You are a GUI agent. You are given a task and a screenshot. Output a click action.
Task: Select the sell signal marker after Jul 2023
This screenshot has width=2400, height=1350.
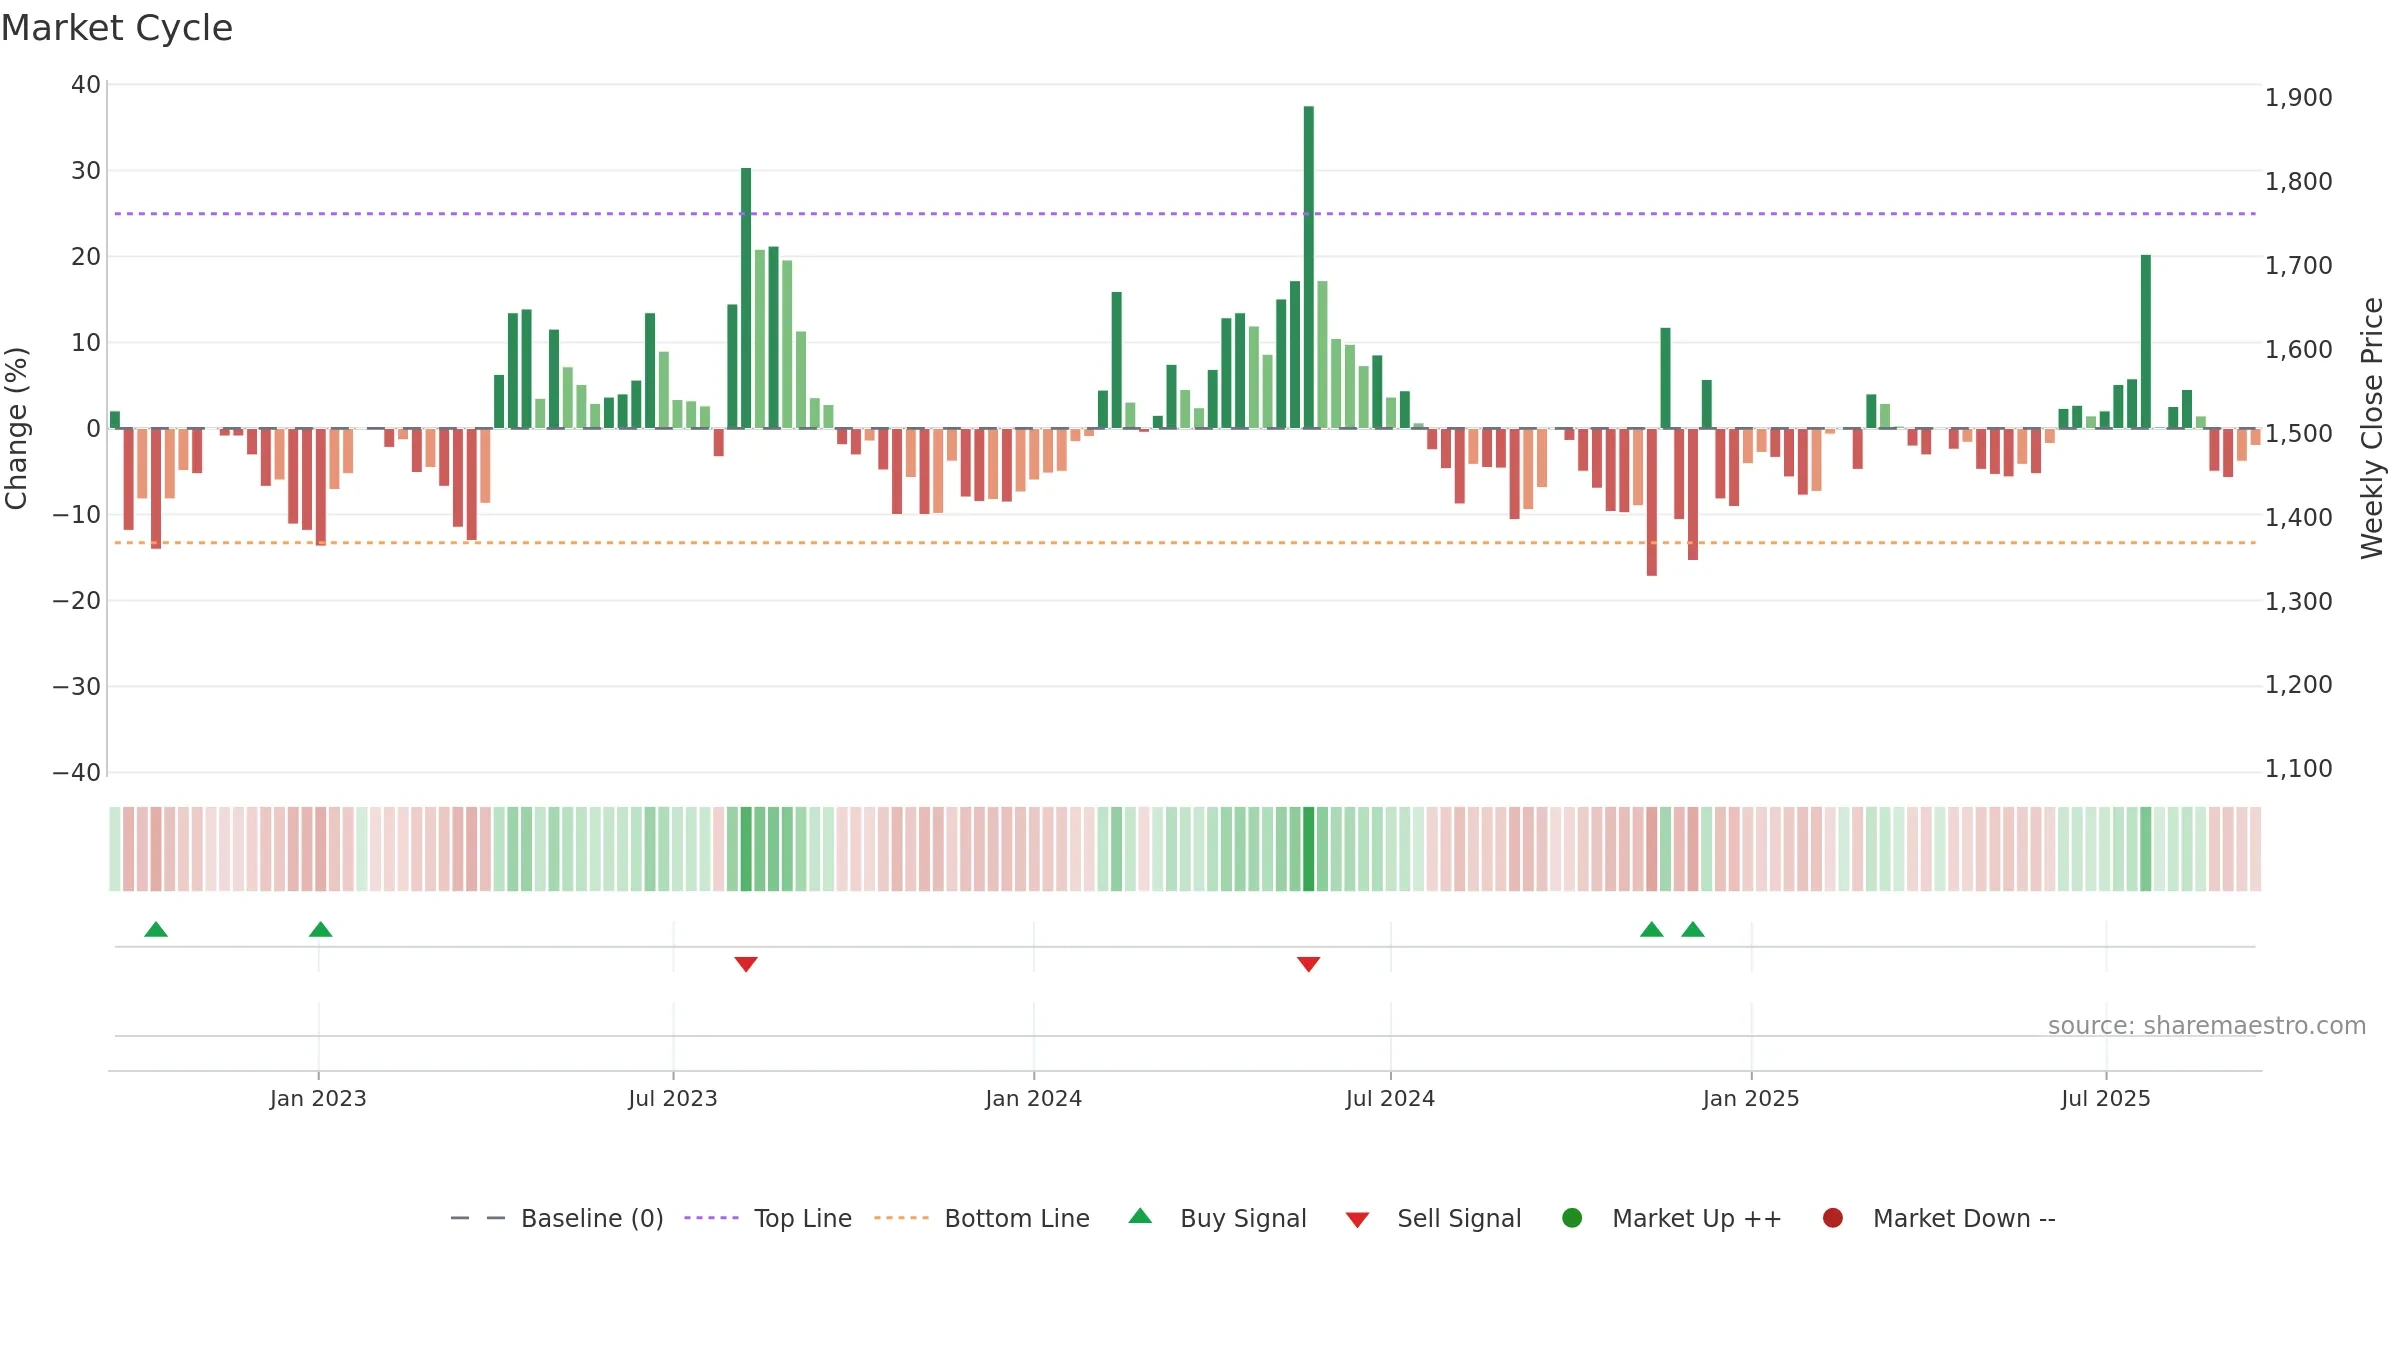click(746, 964)
